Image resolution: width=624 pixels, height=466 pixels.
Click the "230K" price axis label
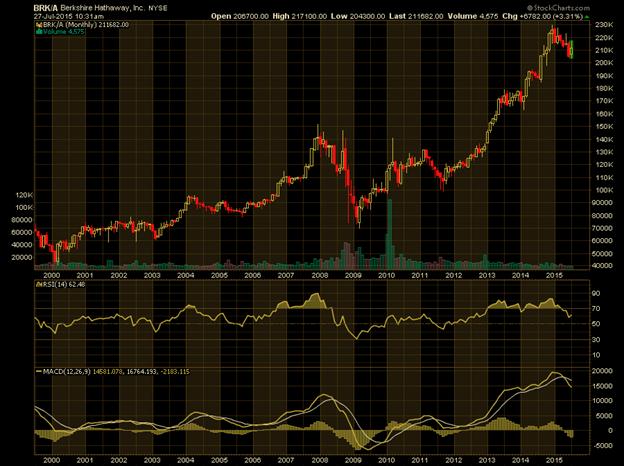click(604, 25)
